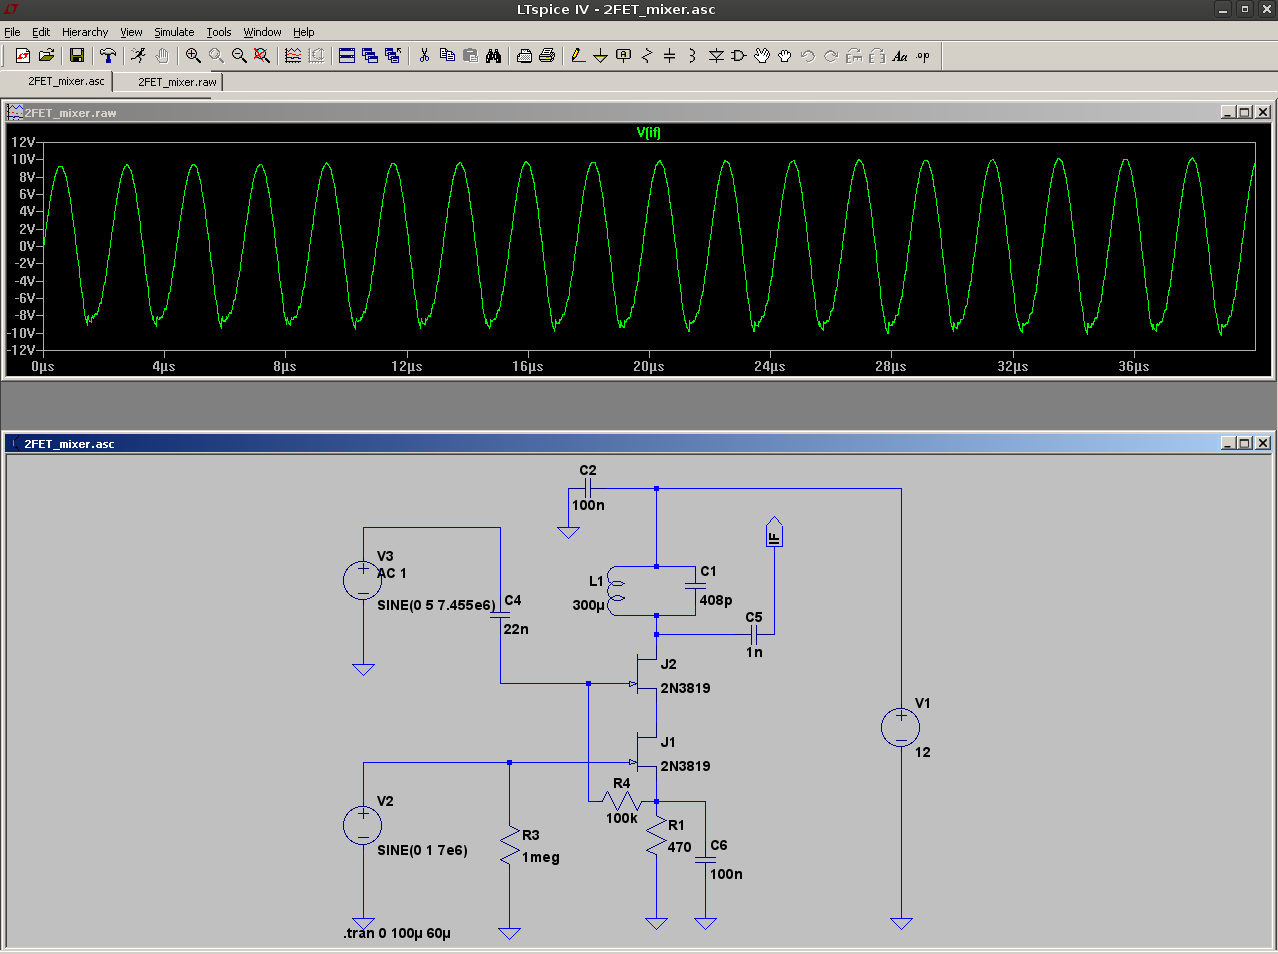Click the Cut scissors icon
Screen dimensions: 1278x954
point(424,56)
